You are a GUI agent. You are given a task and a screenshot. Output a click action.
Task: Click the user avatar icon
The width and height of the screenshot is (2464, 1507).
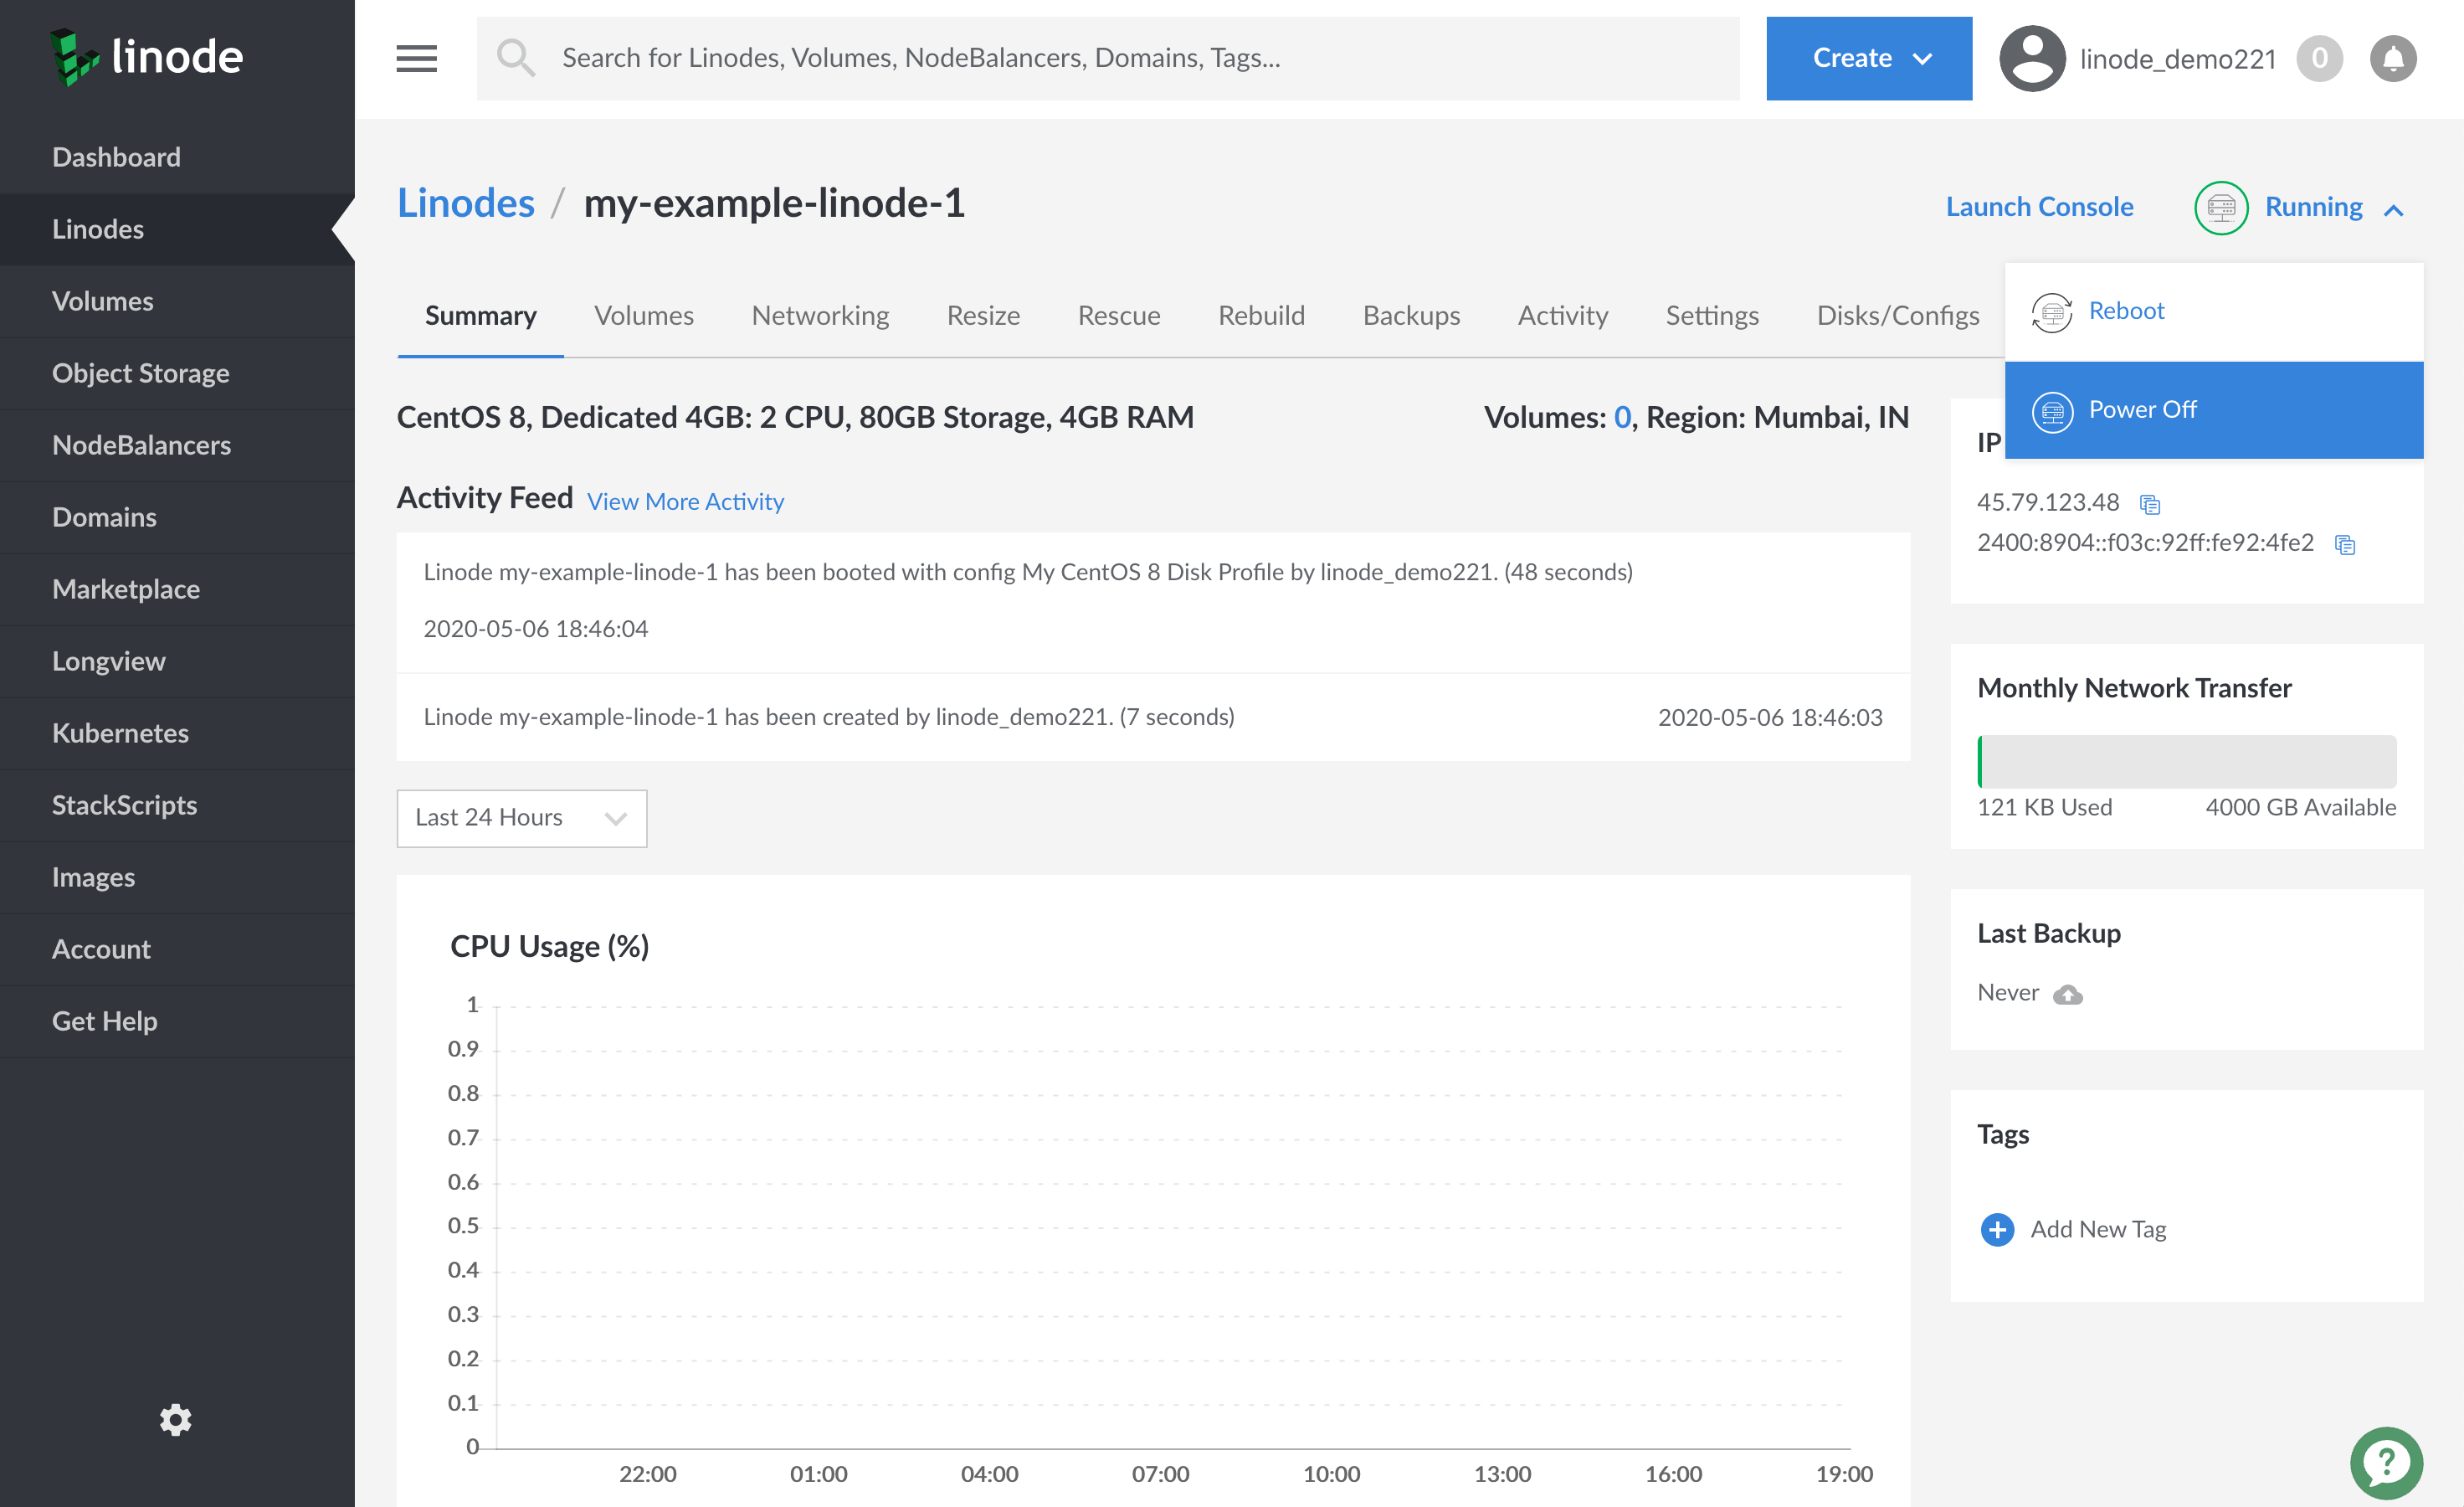pos(2031,58)
